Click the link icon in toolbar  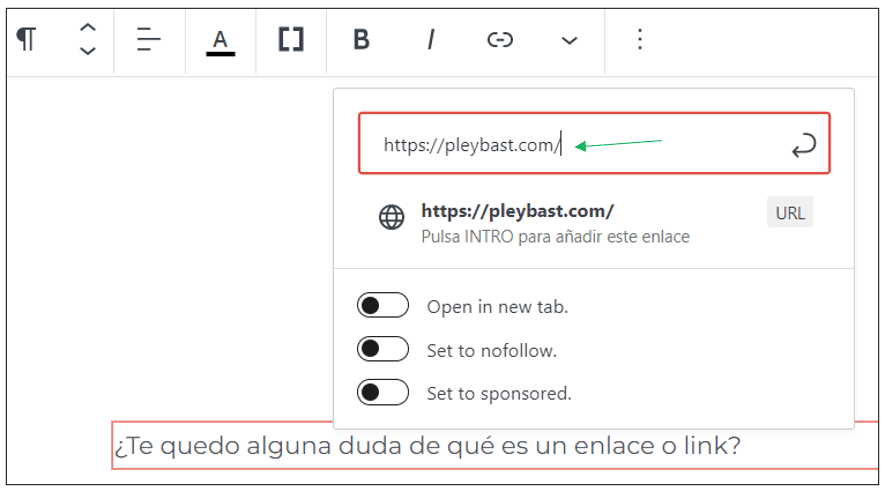pos(499,40)
